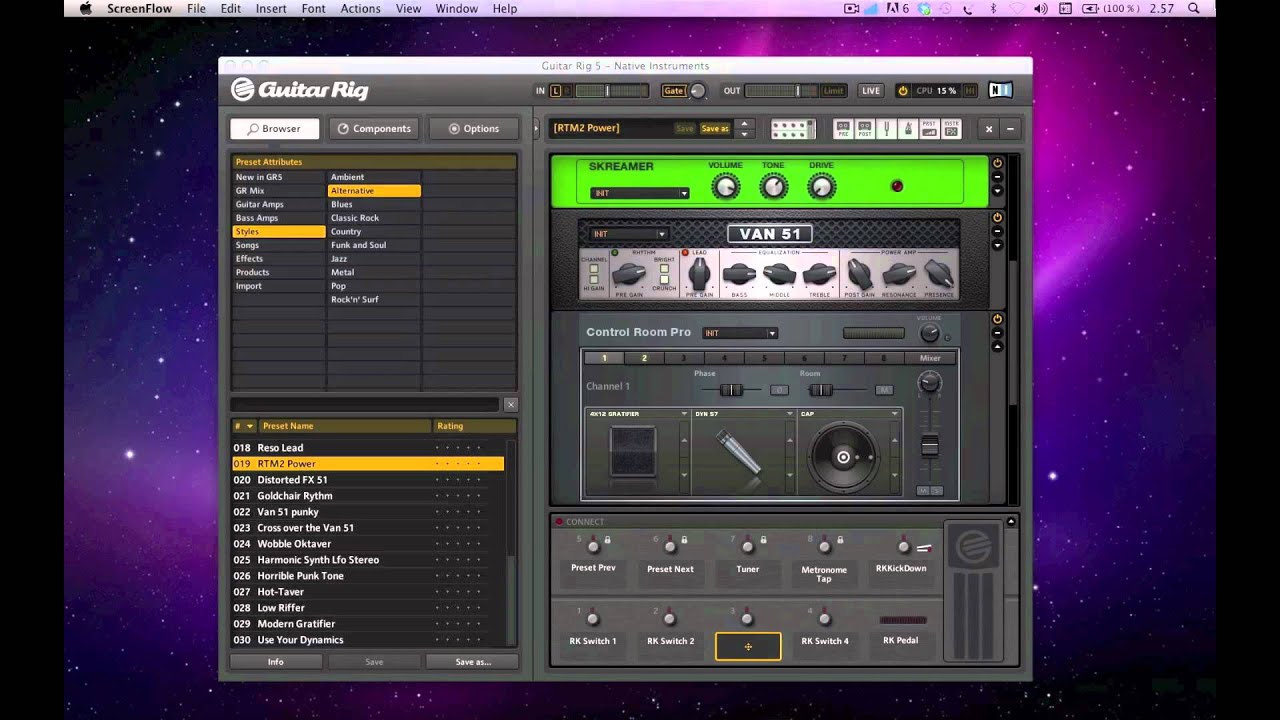Toggle the Control Room Pro power button
Image resolution: width=1280 pixels, height=720 pixels.
[997, 319]
